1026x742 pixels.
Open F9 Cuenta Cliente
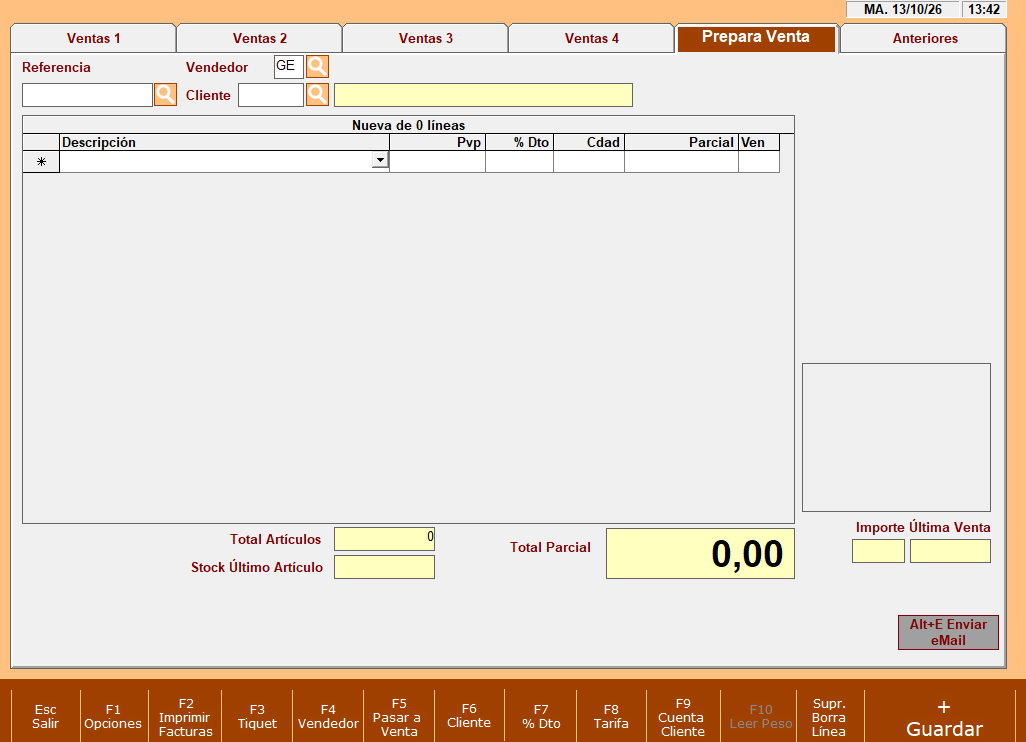682,716
